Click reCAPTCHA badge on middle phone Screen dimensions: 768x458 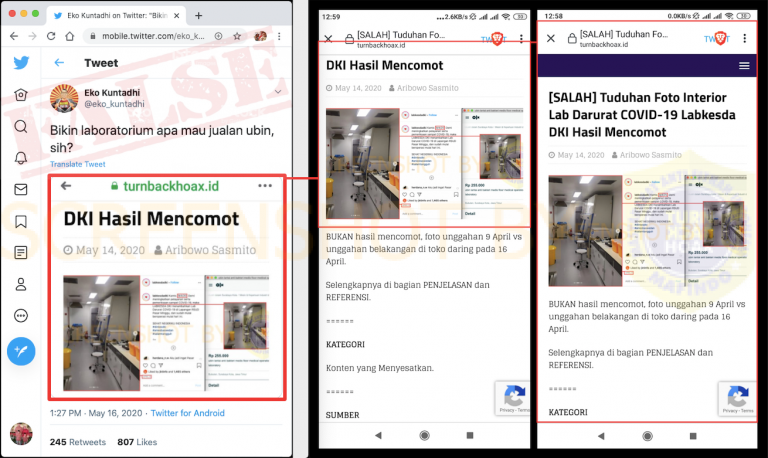click(512, 398)
